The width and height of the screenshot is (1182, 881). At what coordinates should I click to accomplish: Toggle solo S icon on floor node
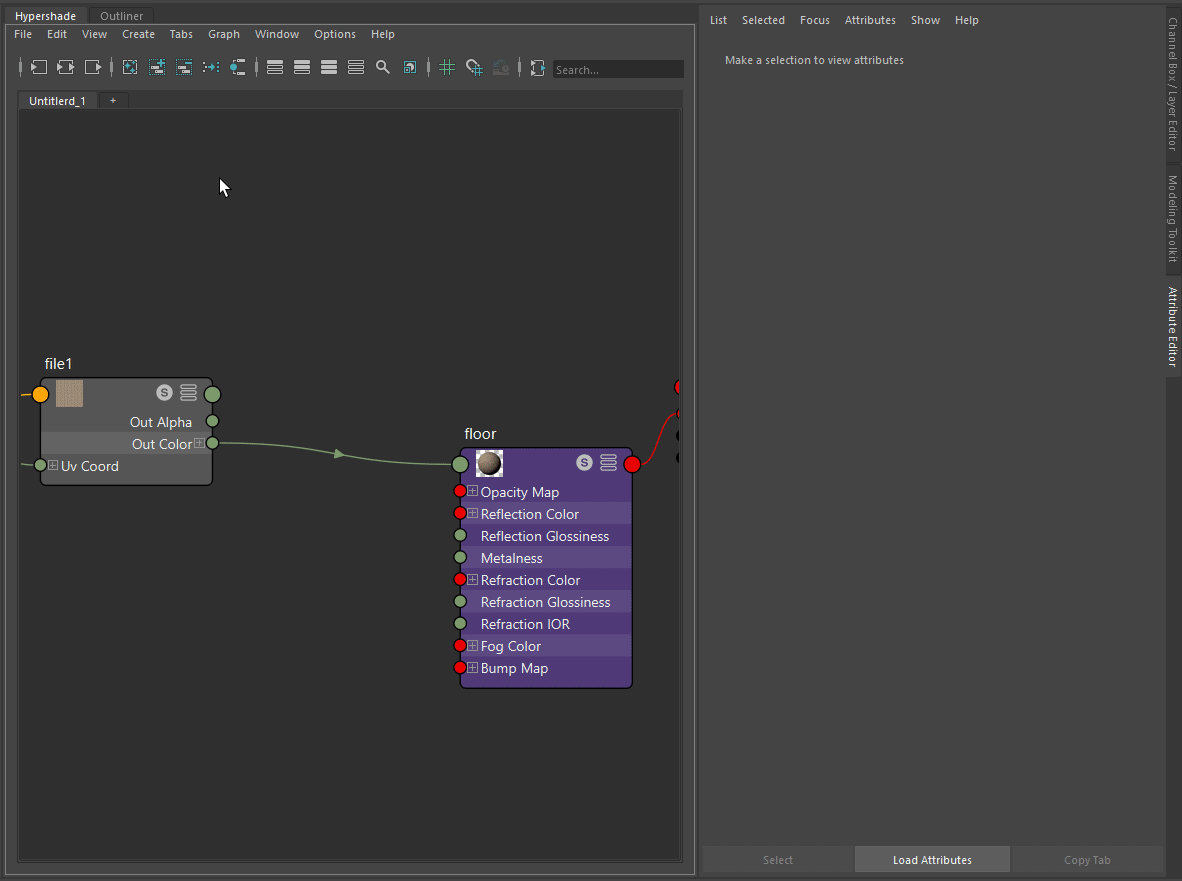[584, 463]
